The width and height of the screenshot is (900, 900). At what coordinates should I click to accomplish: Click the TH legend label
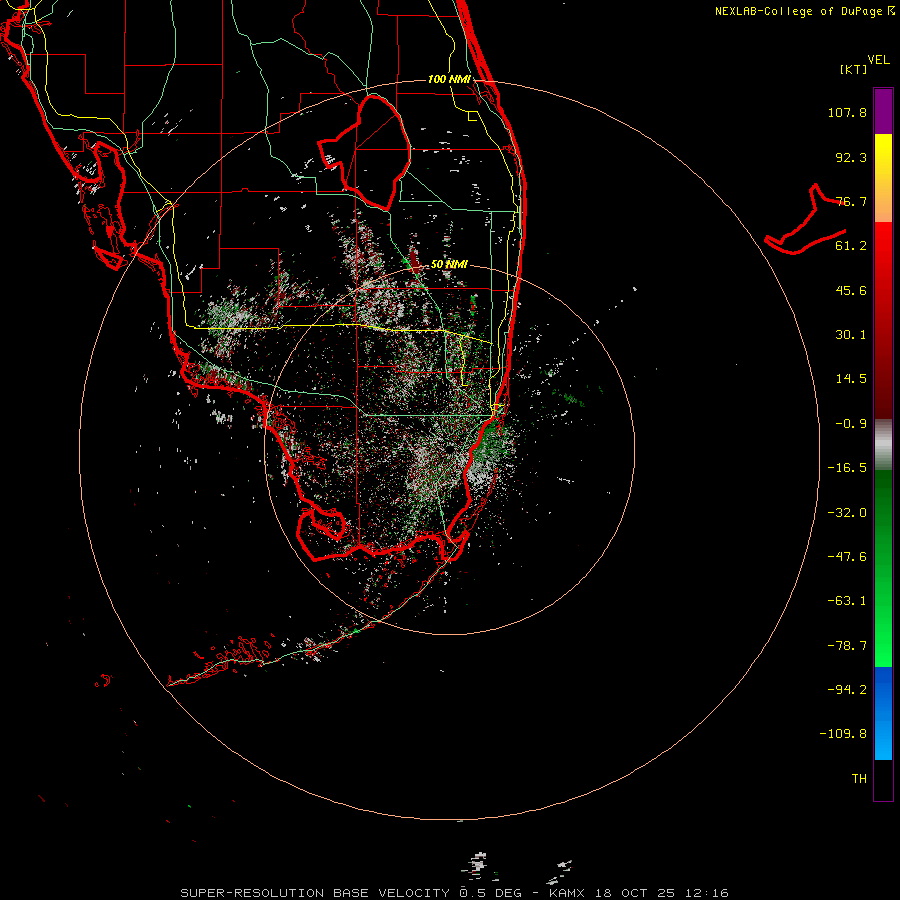point(859,778)
